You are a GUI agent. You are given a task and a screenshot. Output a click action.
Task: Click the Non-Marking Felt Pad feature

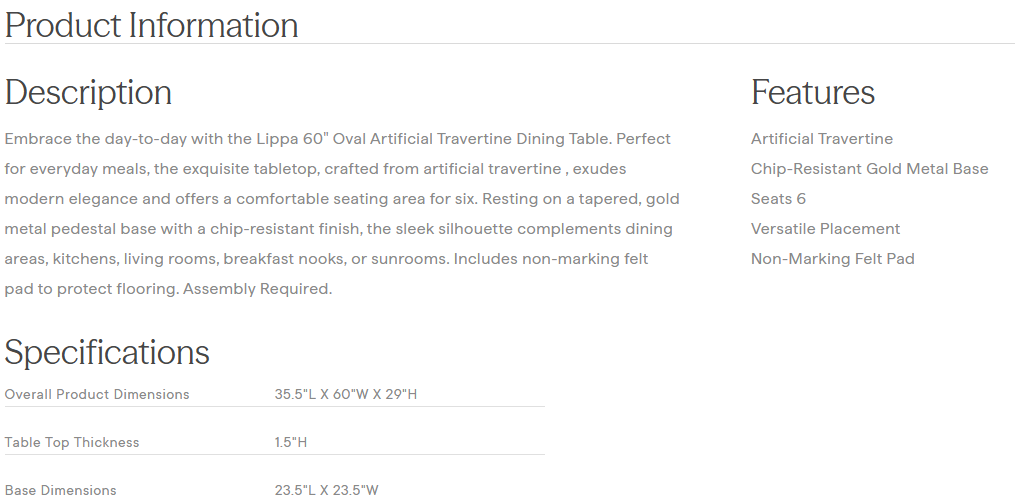pyautogui.click(x=832, y=259)
